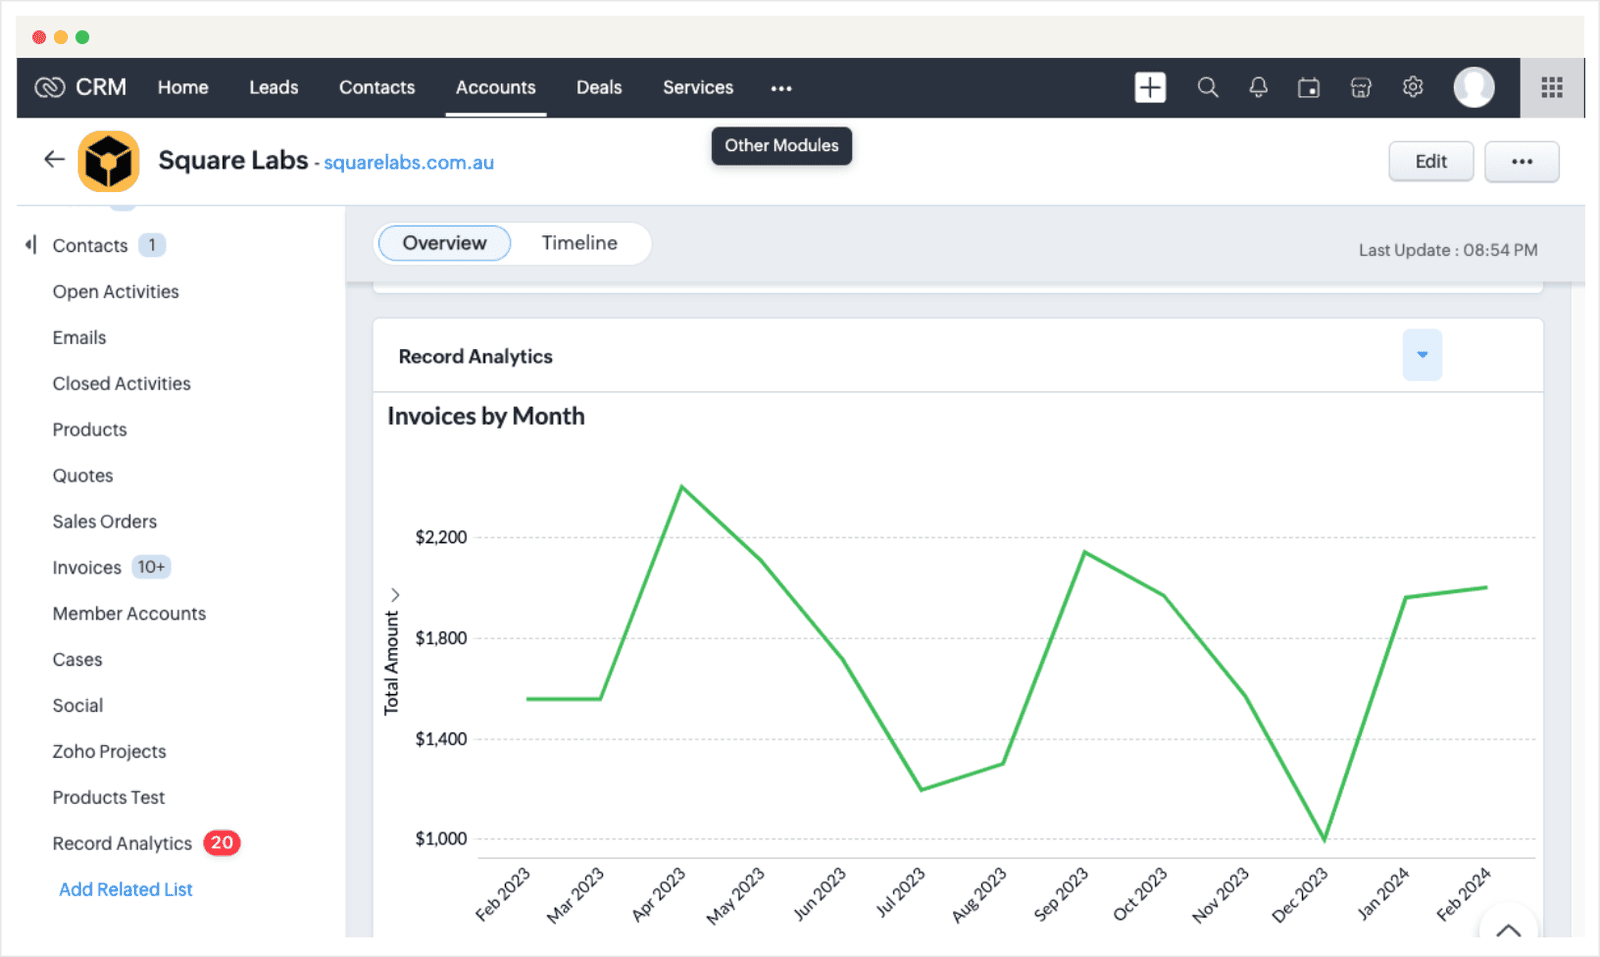The image size is (1600, 957).
Task: Click the Feb 2024 axis label
Action: (x=1464, y=895)
